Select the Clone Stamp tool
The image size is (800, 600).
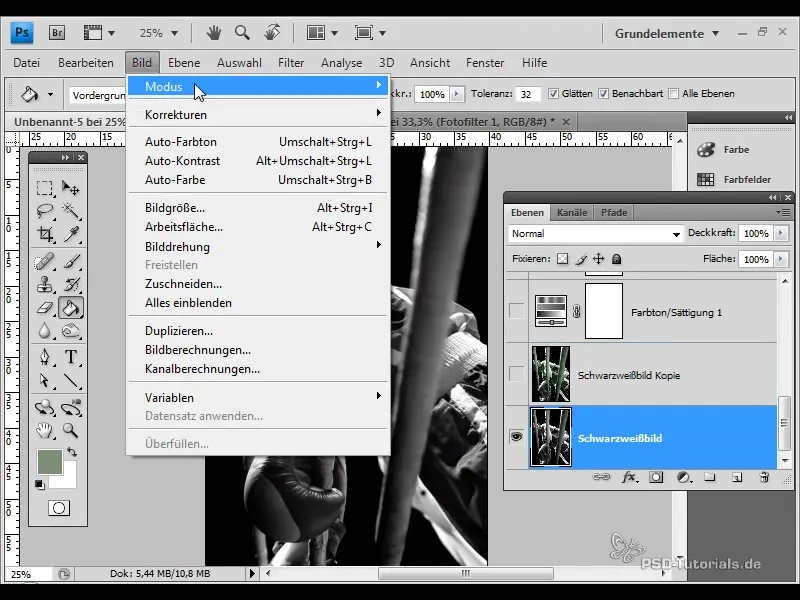(x=45, y=284)
